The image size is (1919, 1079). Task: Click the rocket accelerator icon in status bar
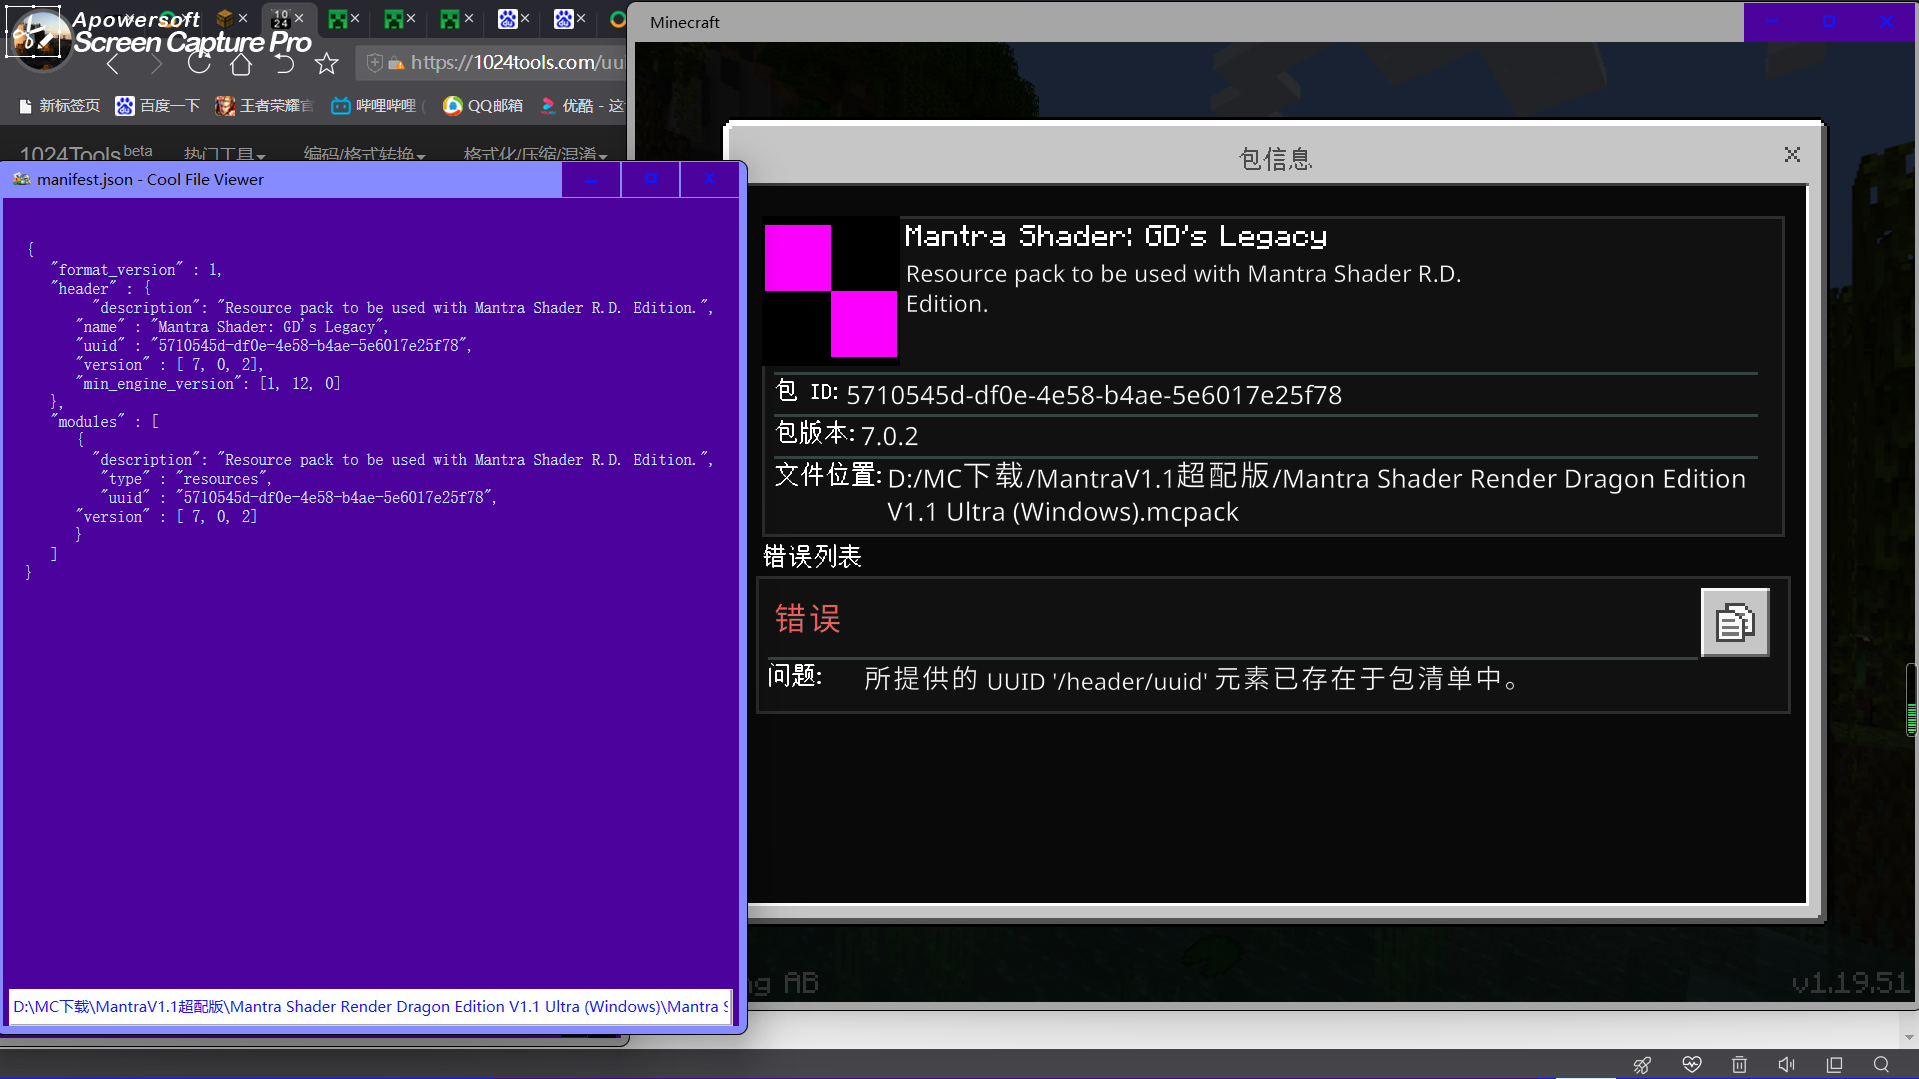point(1642,1065)
